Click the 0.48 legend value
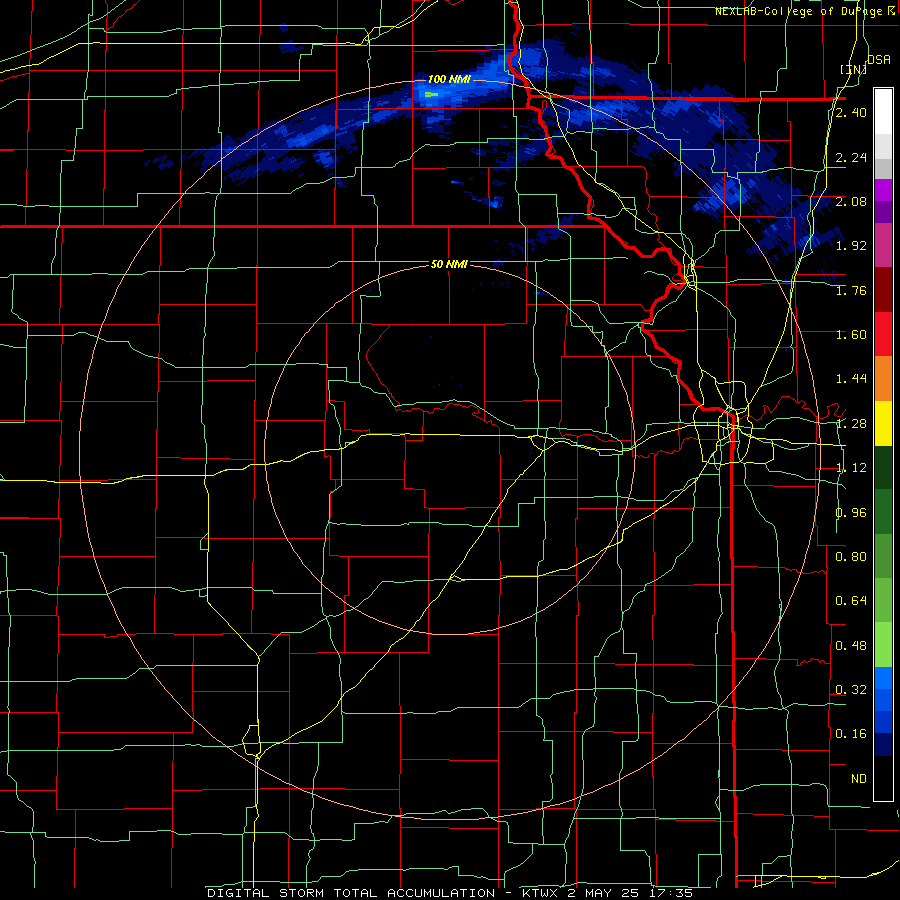 coord(851,646)
